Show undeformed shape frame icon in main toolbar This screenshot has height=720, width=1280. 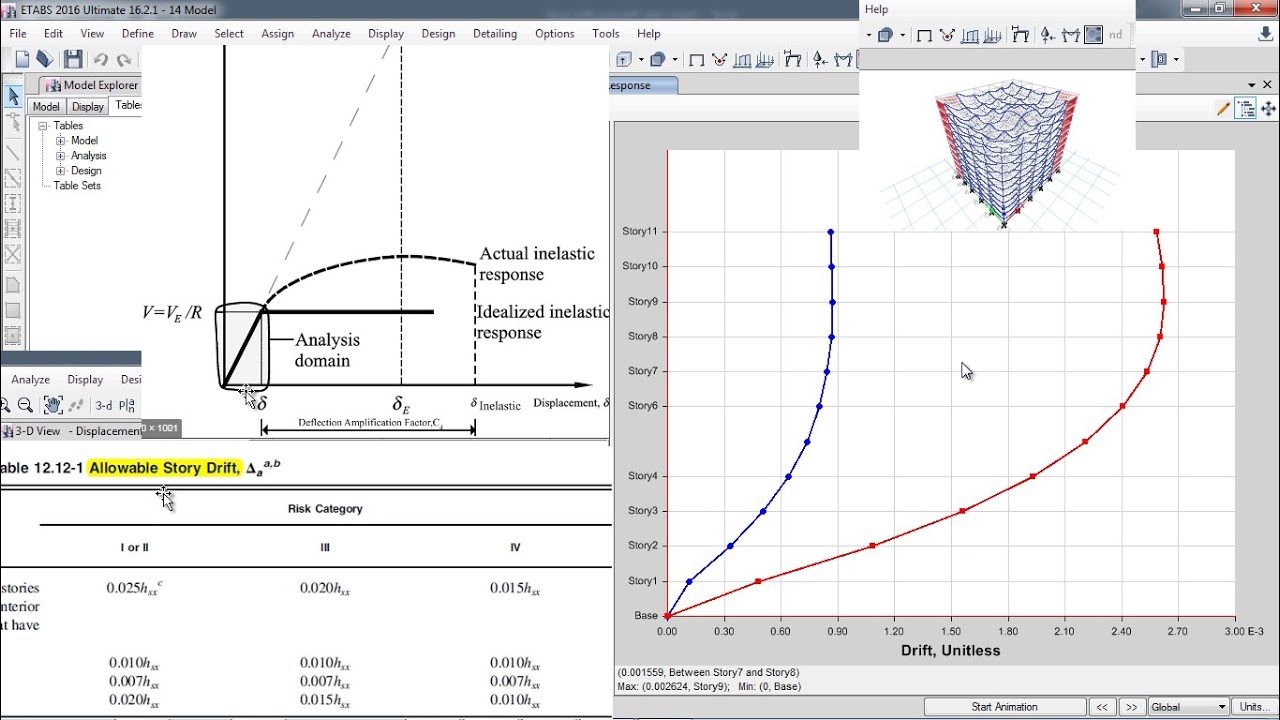(697, 60)
